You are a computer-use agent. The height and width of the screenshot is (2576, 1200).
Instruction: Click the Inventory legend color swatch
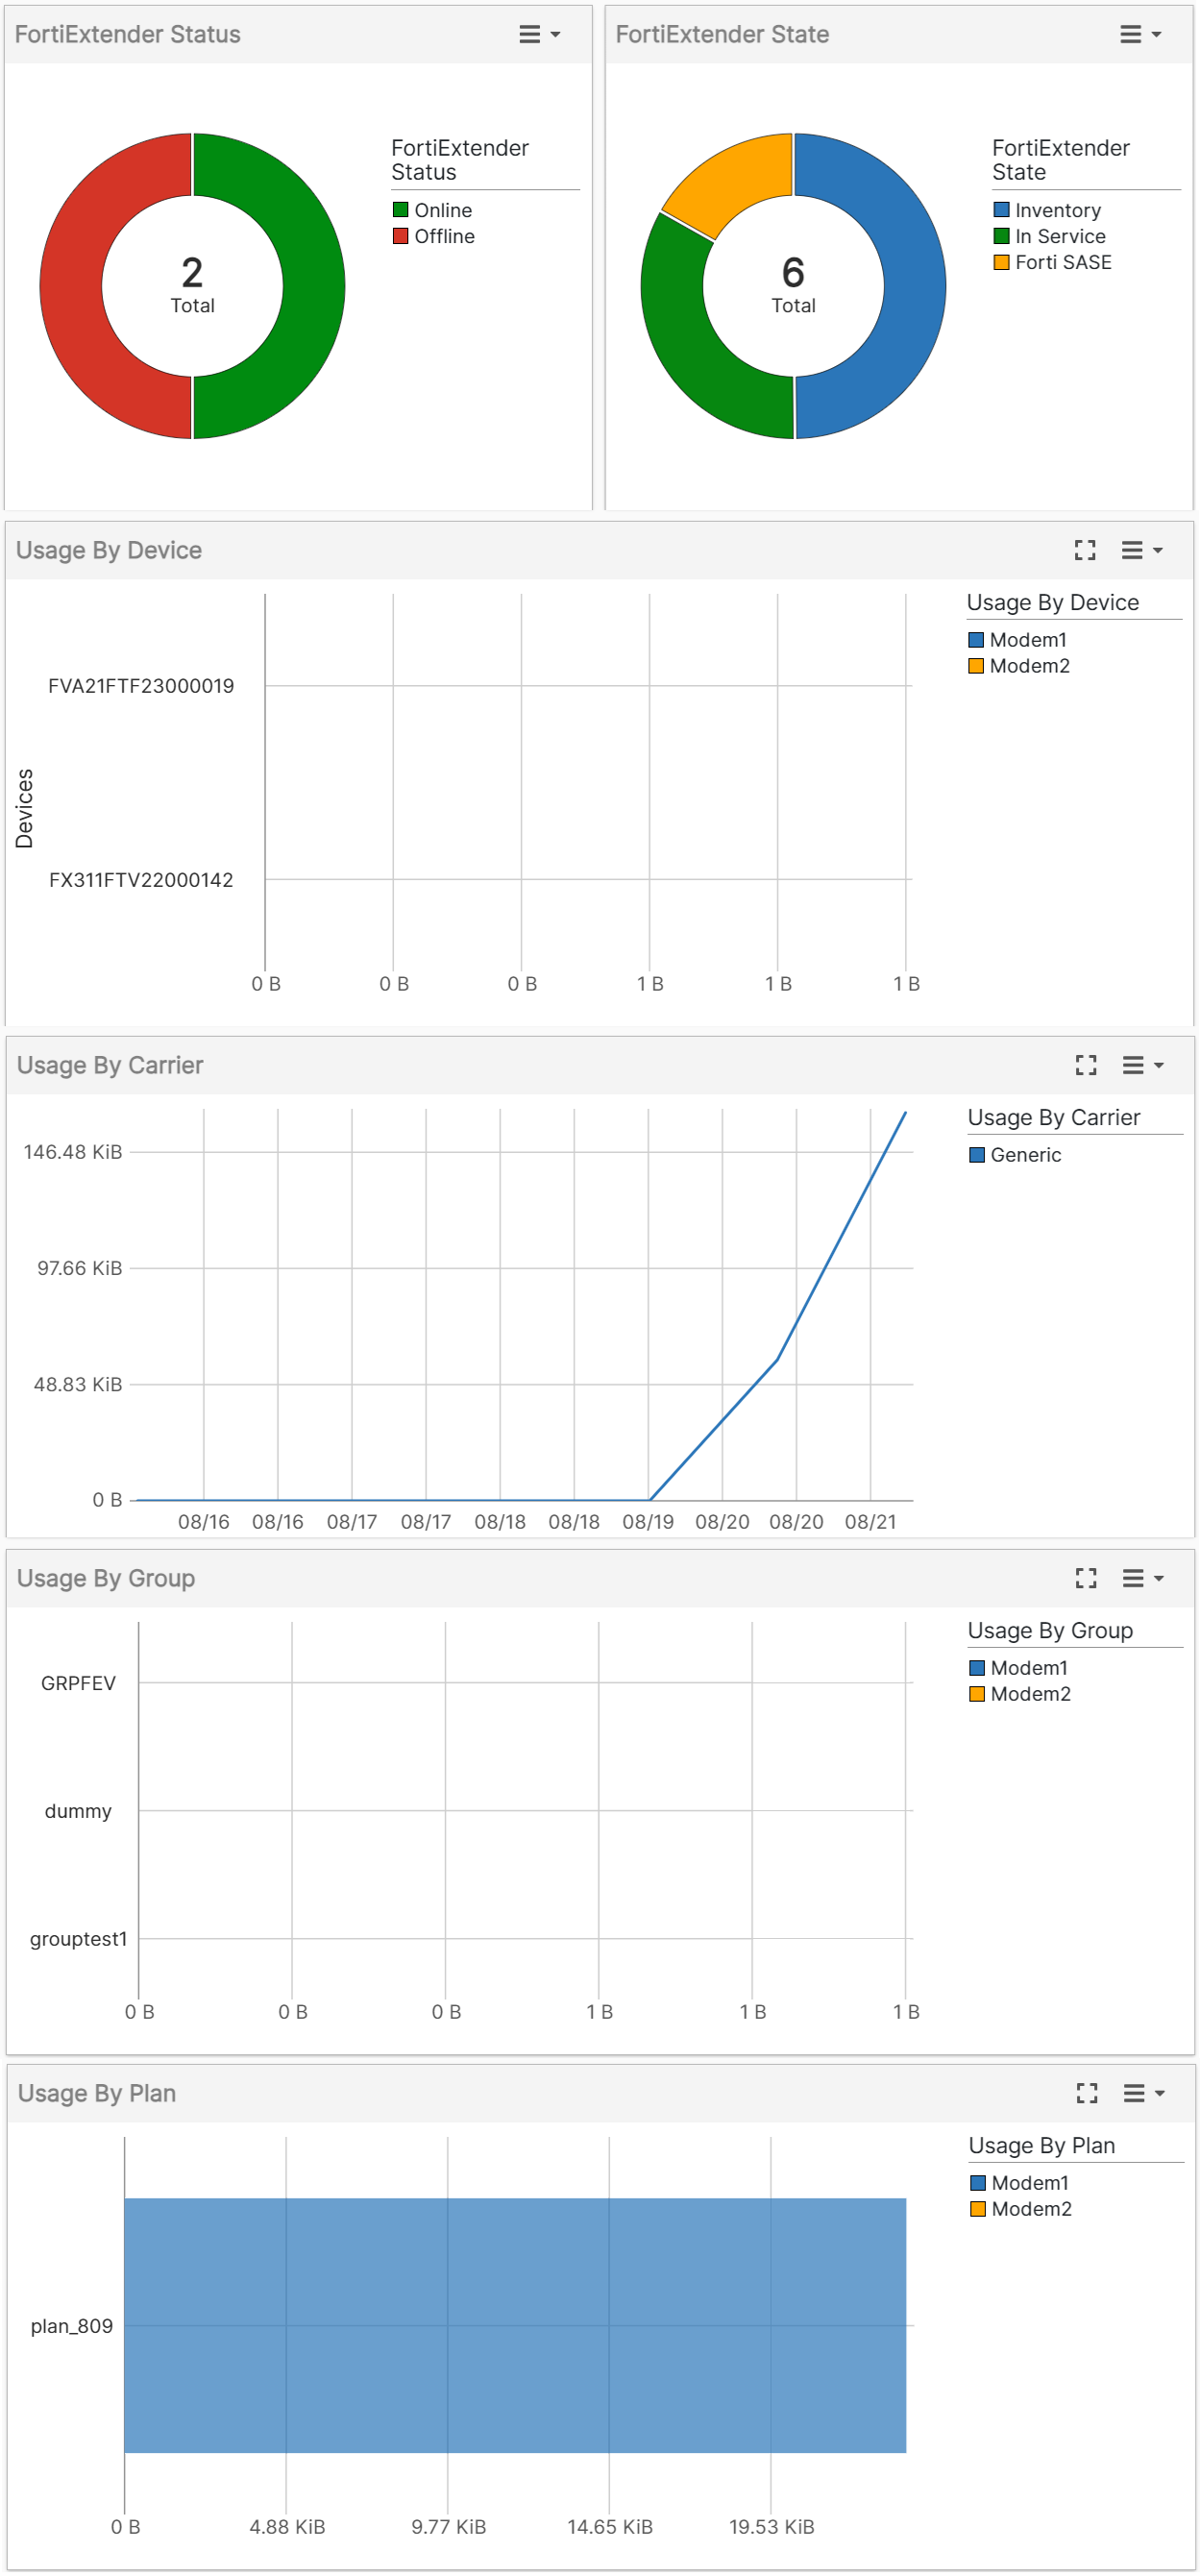tap(1001, 210)
